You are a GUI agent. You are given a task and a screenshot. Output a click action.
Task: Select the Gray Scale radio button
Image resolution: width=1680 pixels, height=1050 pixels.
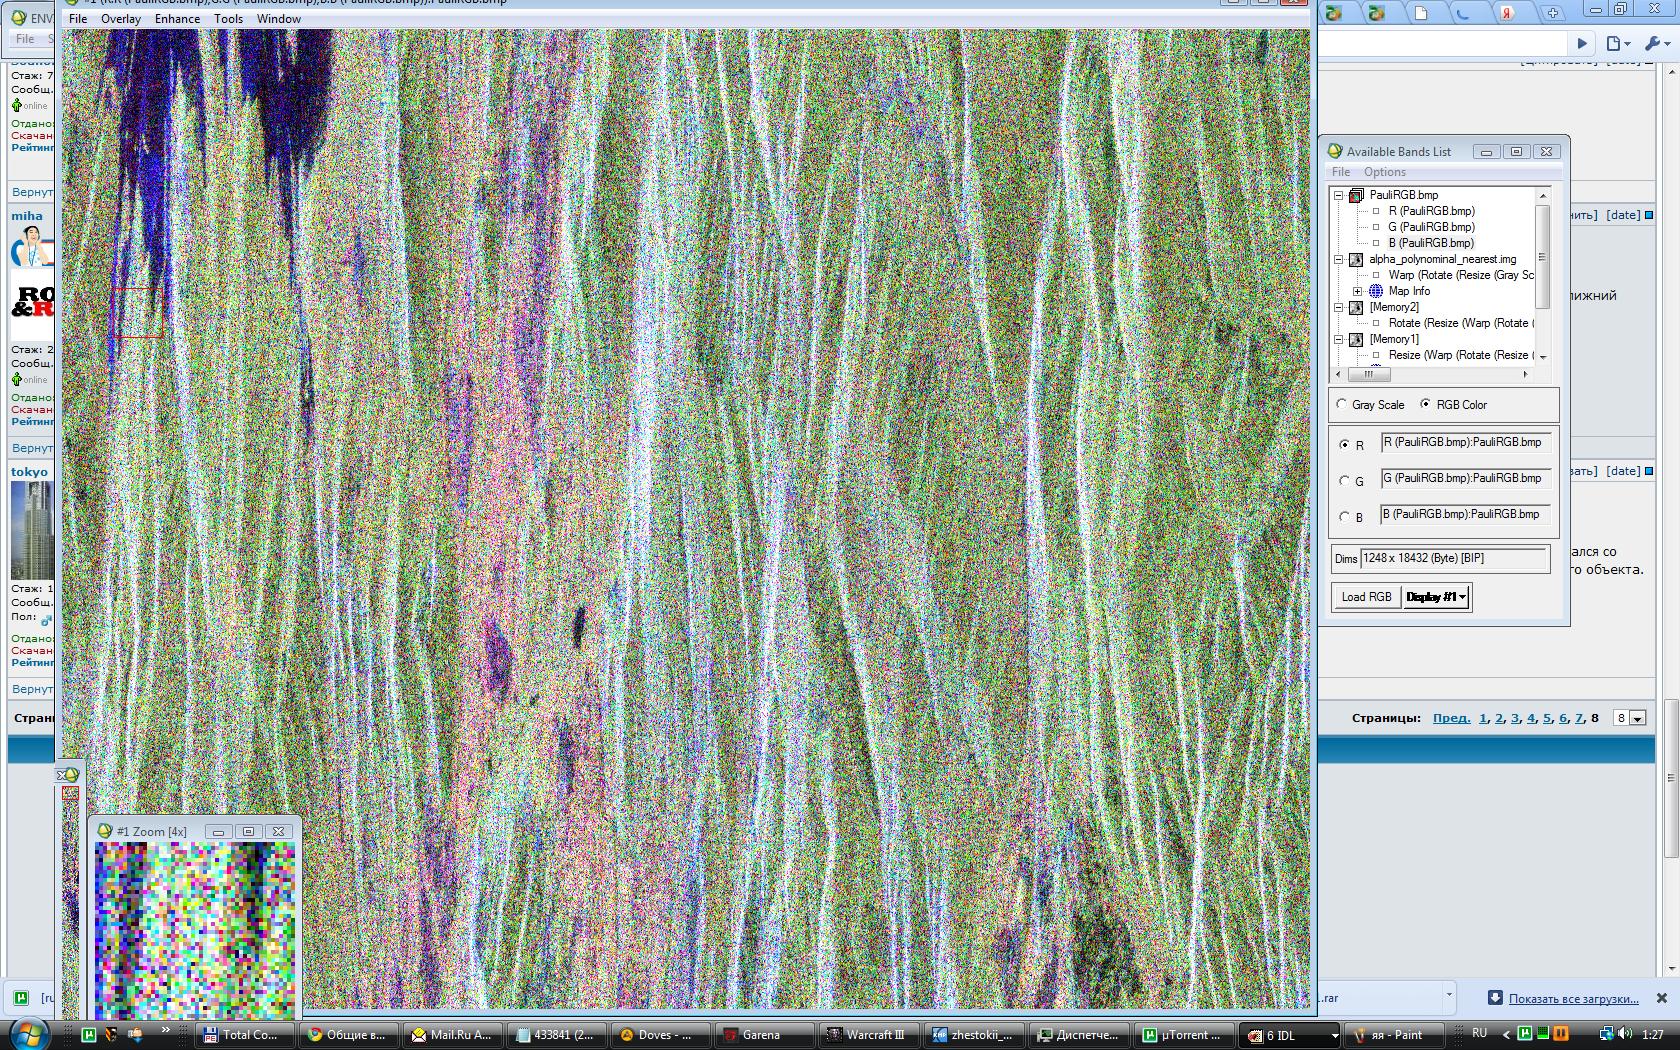[1342, 404]
